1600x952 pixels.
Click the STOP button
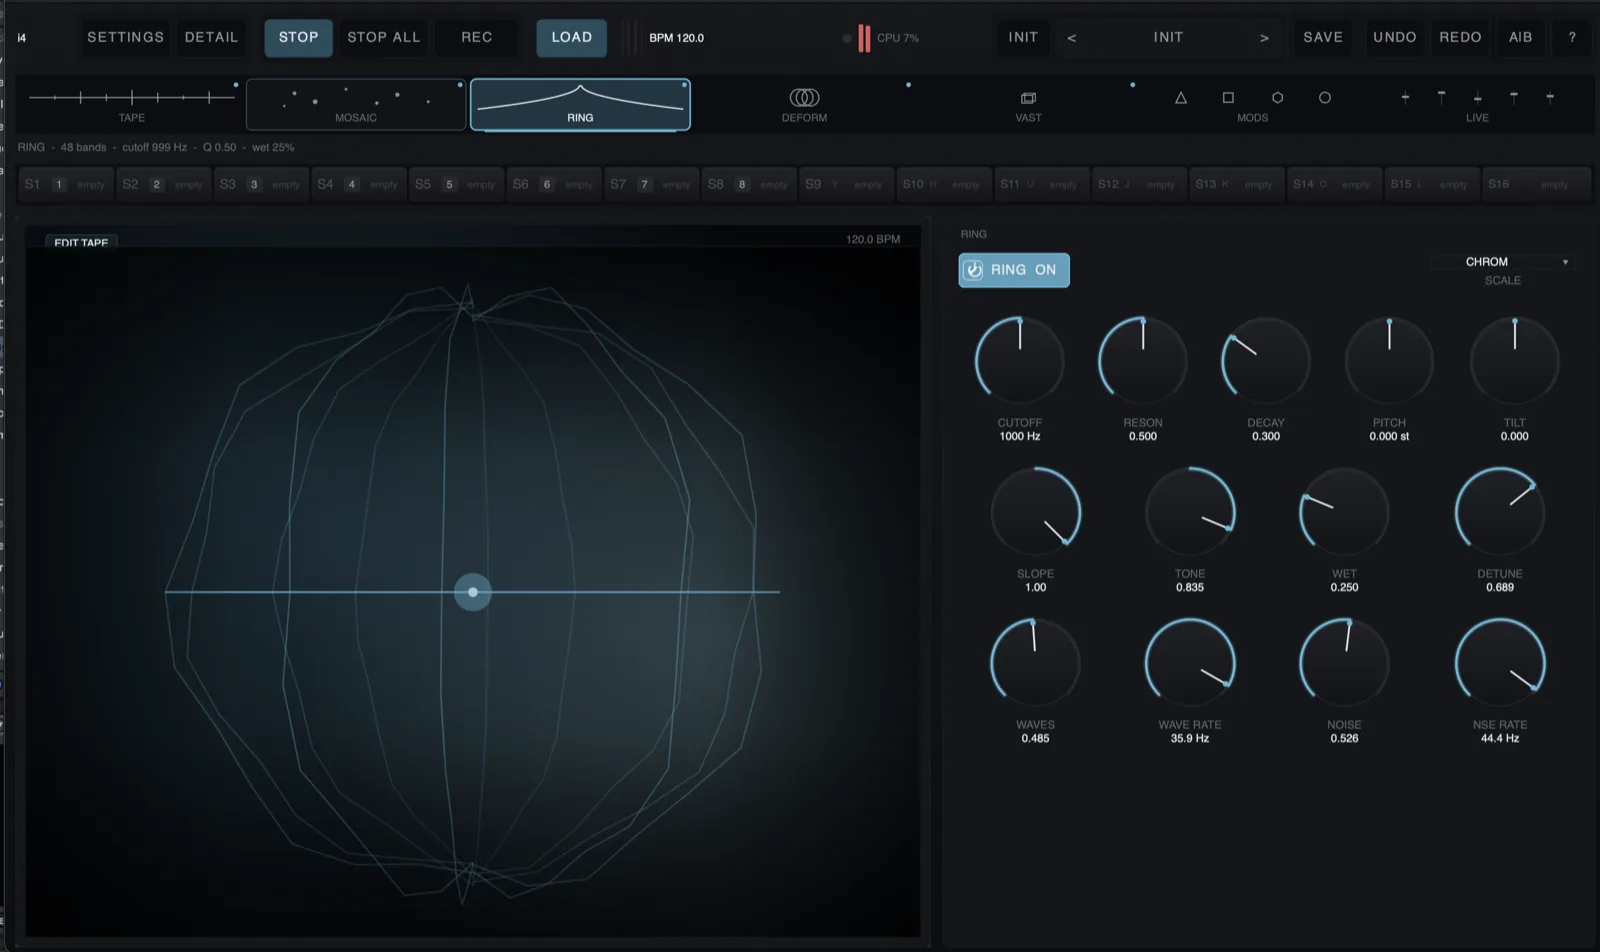point(298,37)
